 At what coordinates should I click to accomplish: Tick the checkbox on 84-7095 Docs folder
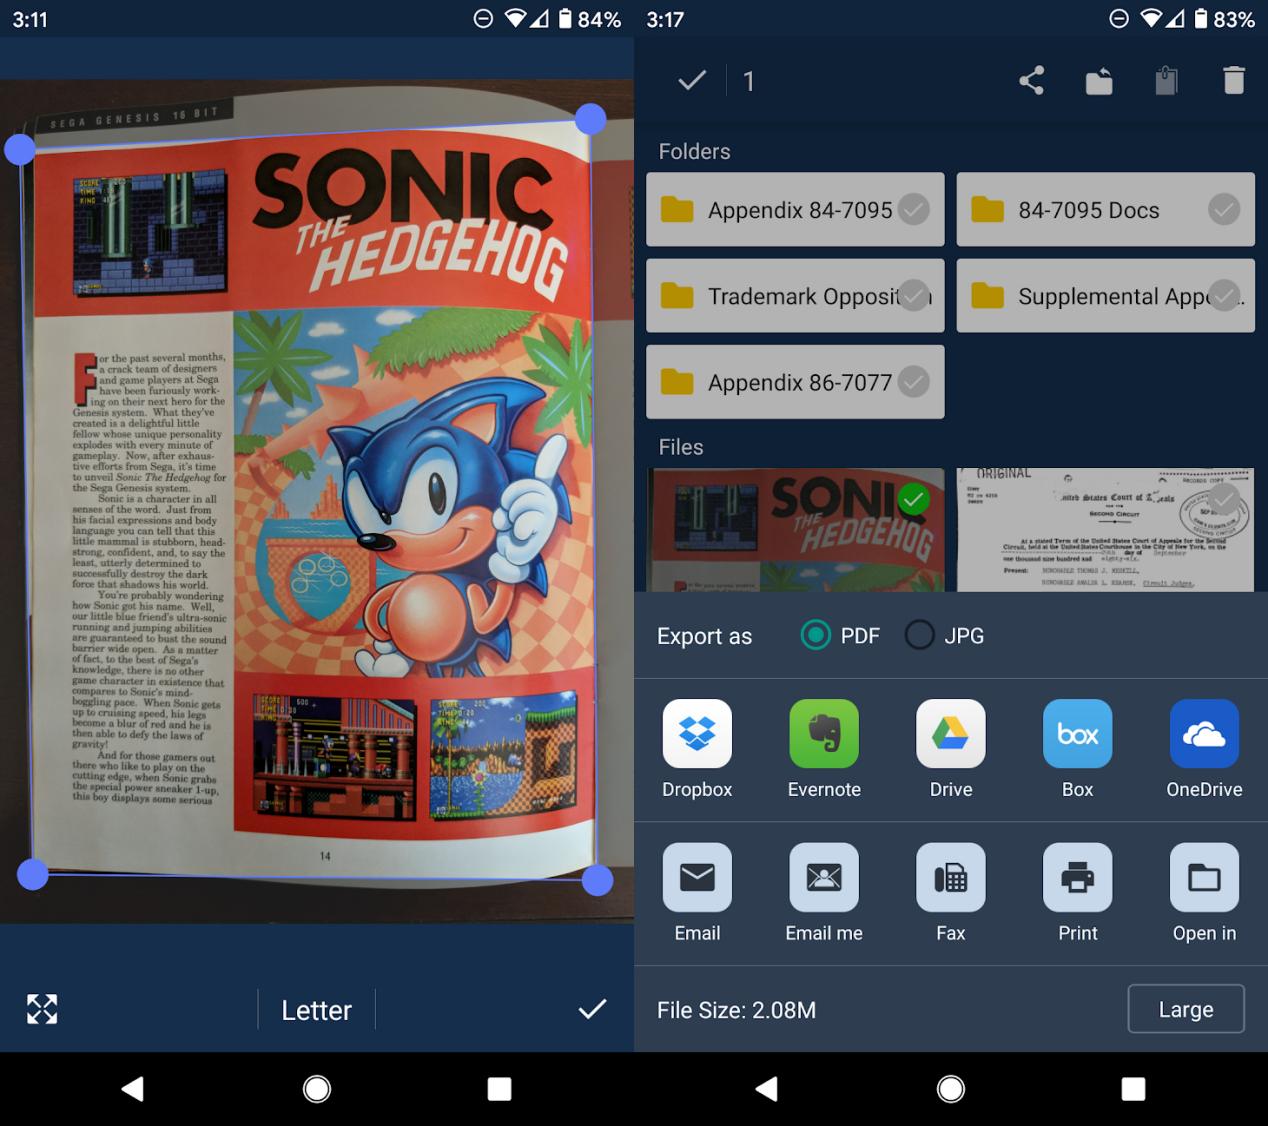[x=1224, y=209]
